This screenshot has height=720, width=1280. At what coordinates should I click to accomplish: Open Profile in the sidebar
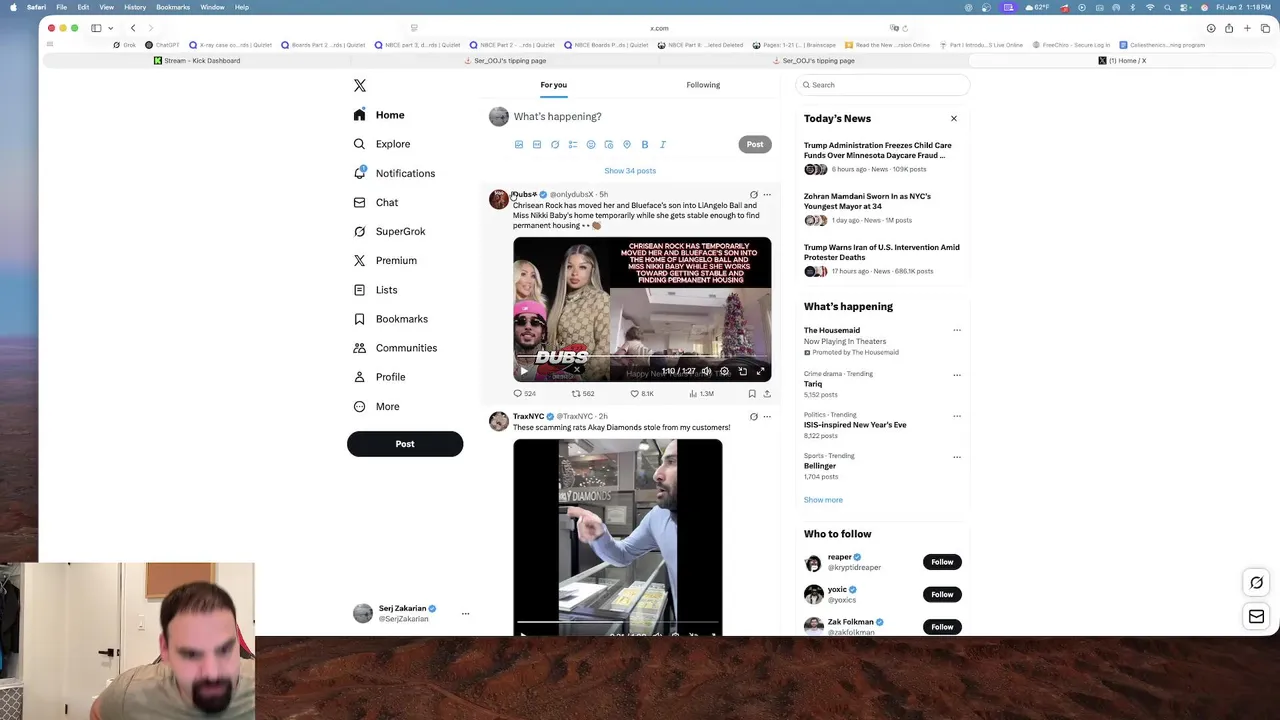[380, 377]
